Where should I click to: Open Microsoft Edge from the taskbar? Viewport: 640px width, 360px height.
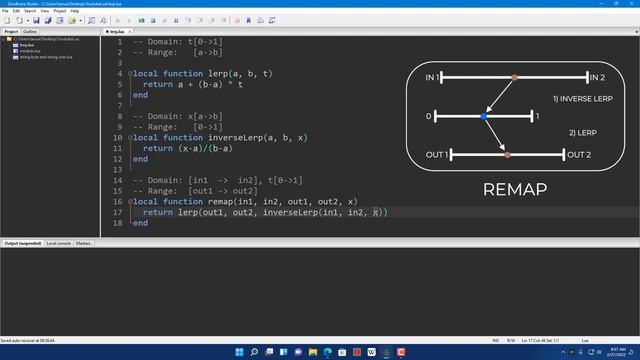click(x=328, y=352)
